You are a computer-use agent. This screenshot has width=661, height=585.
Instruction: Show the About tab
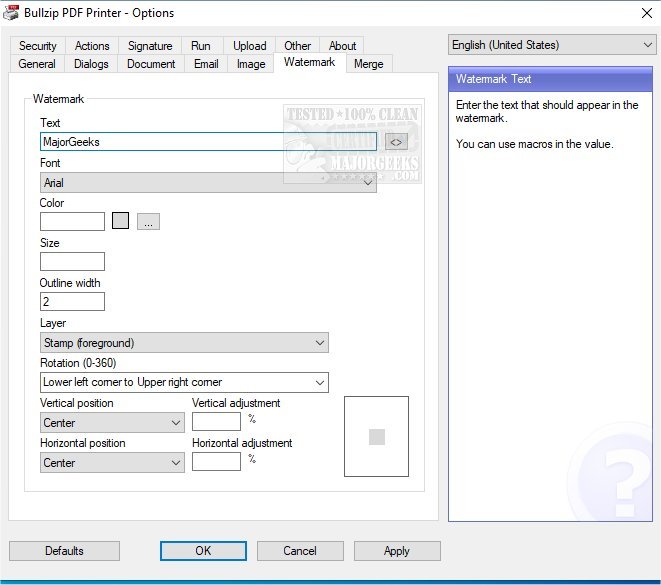342,46
